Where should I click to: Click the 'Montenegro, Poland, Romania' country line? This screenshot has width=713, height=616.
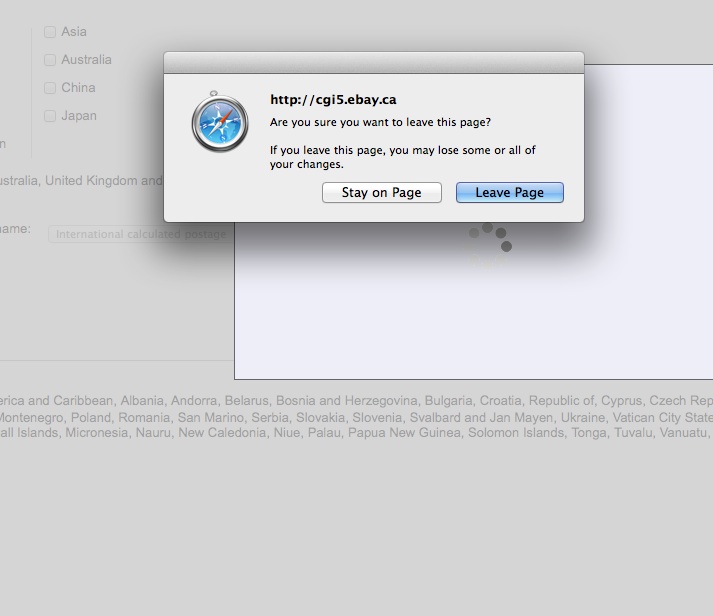click(356, 417)
